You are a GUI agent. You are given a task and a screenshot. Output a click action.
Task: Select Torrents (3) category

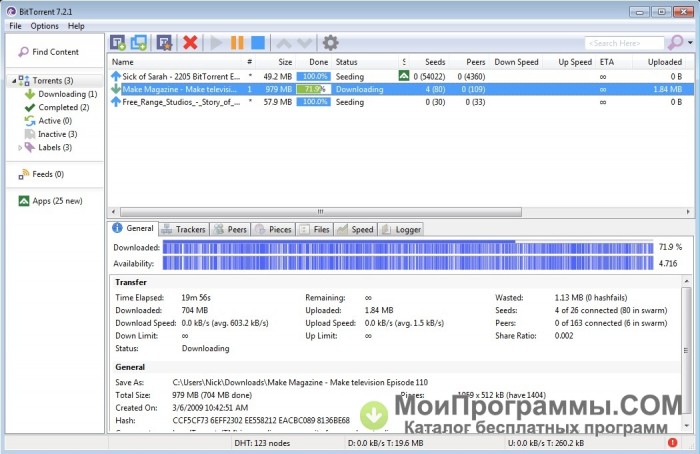click(x=53, y=80)
